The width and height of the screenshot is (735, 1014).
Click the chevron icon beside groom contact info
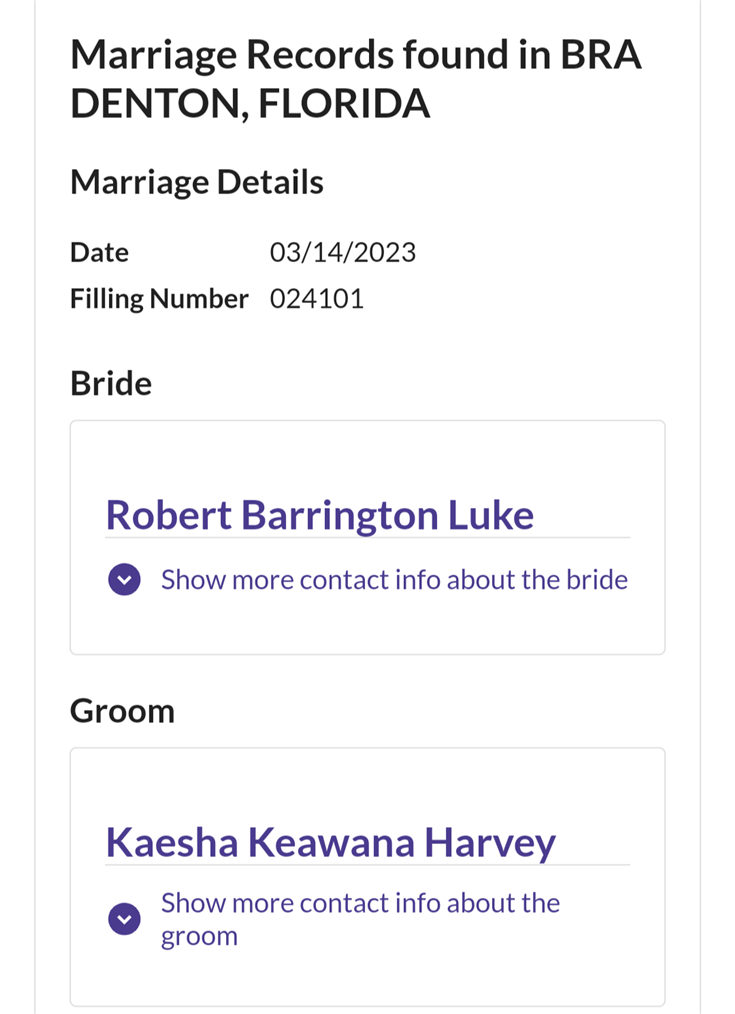(x=124, y=919)
